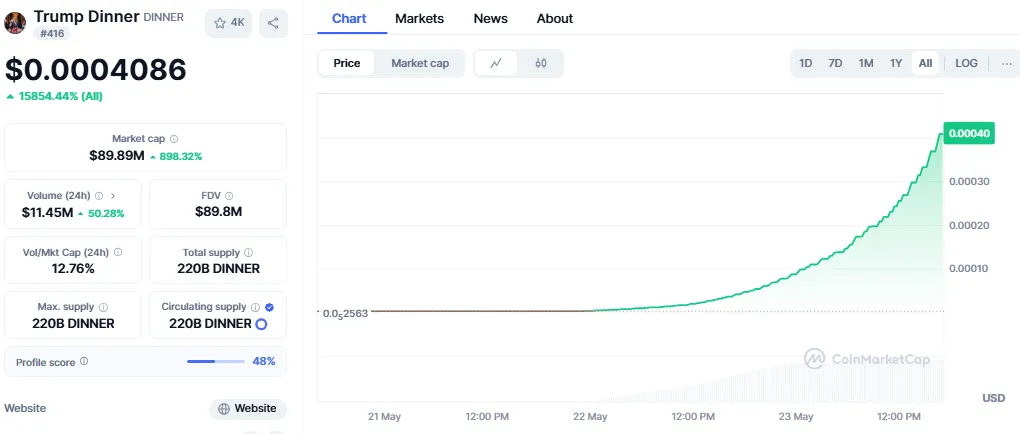The height and width of the screenshot is (434, 1020).
Task: Expand the Volume (24h) chevron arrow
Action: [x=112, y=196]
